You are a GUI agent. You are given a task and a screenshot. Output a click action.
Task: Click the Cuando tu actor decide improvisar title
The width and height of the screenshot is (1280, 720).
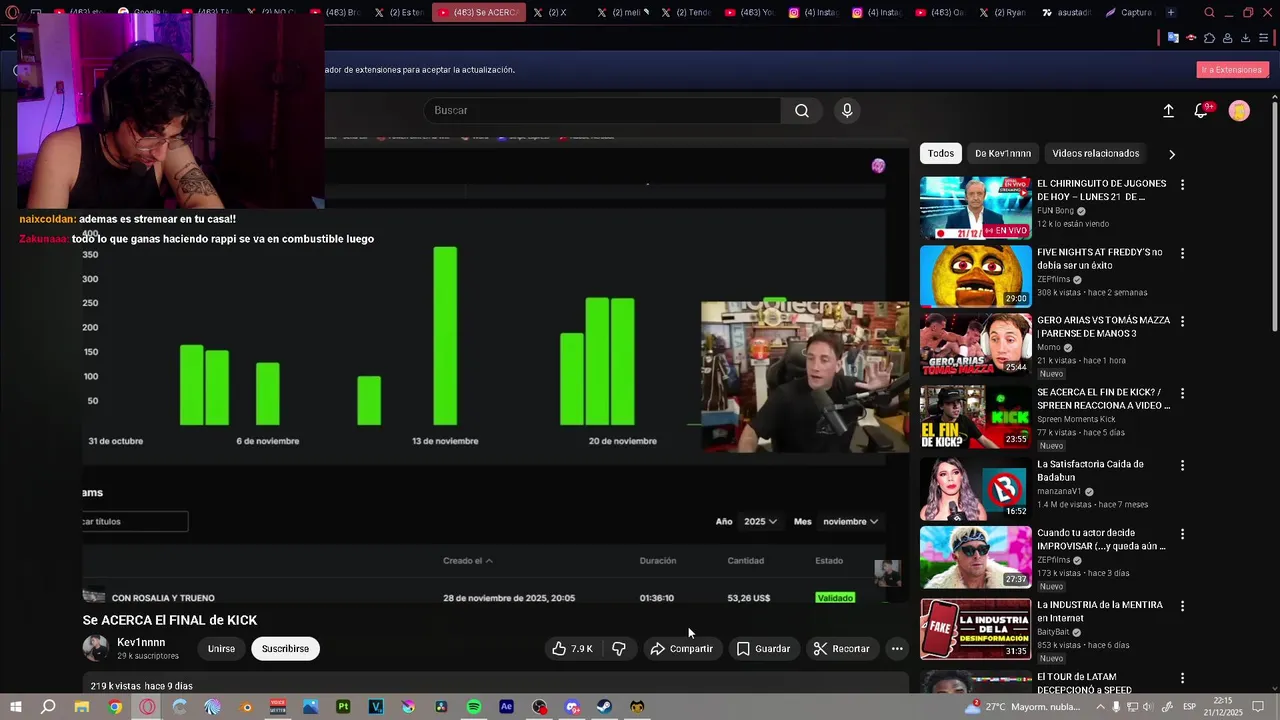pos(1101,540)
